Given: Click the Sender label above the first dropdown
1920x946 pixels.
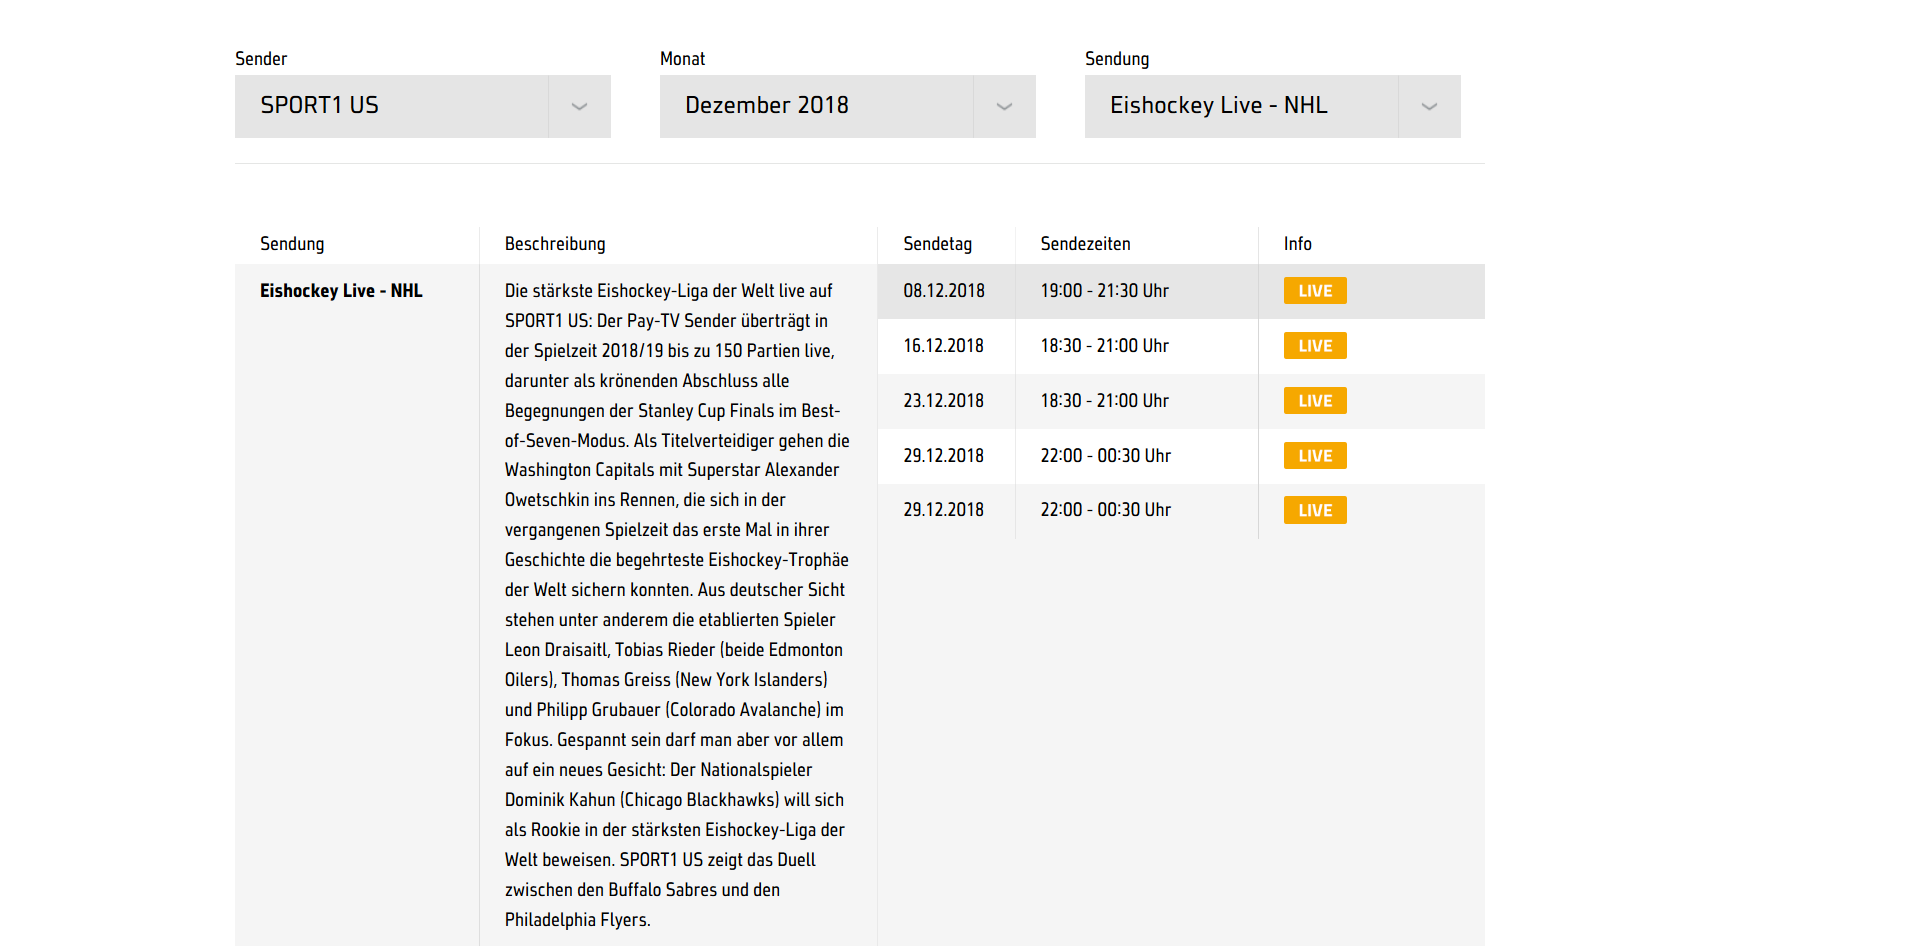Looking at the screenshot, I should click(261, 59).
